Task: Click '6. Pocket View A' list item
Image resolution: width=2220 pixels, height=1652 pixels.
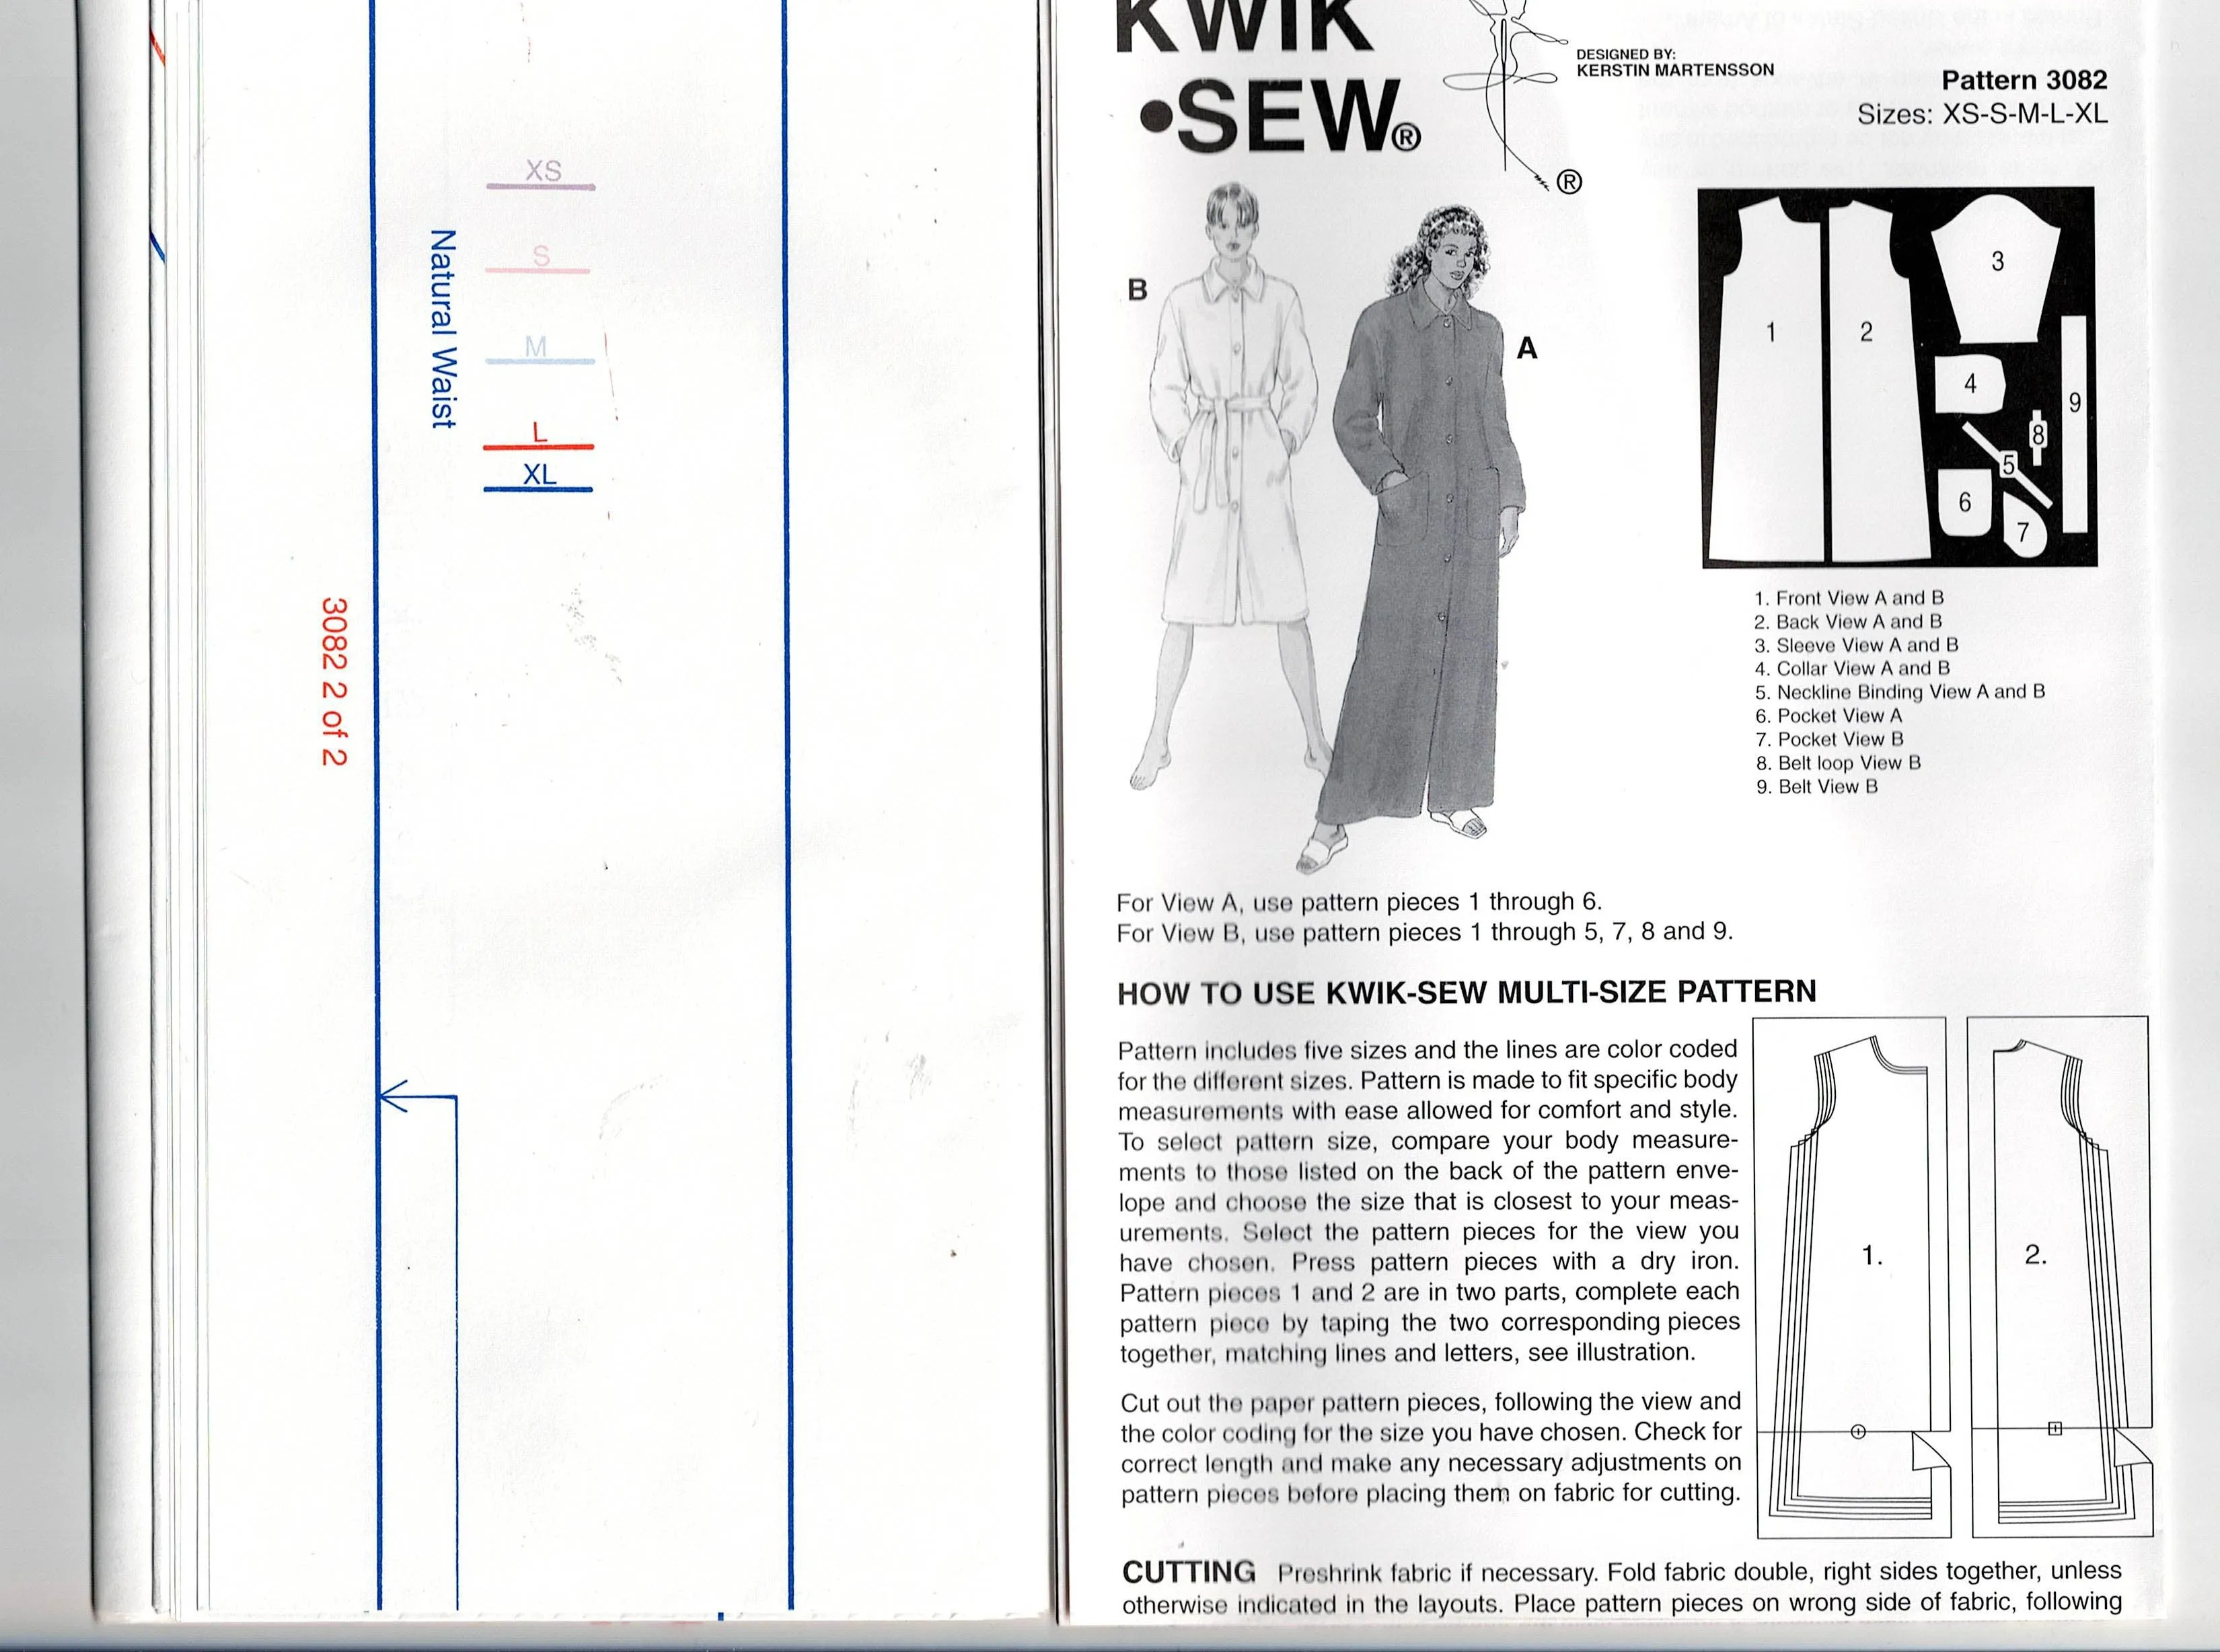Action: point(1829,716)
